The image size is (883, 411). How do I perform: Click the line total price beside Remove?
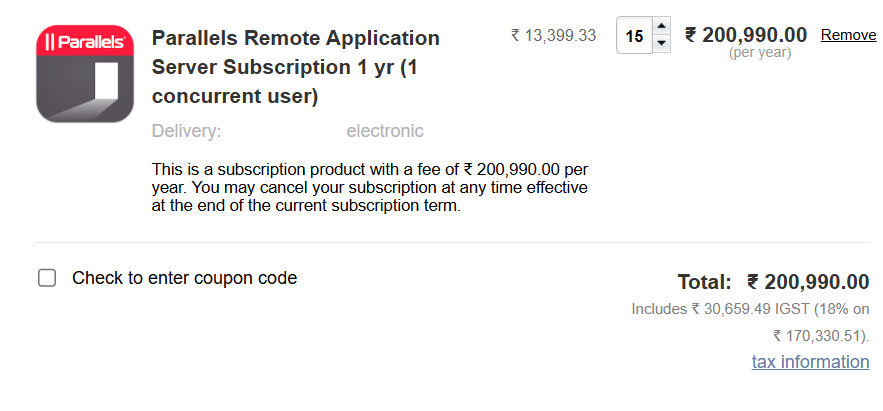click(746, 35)
